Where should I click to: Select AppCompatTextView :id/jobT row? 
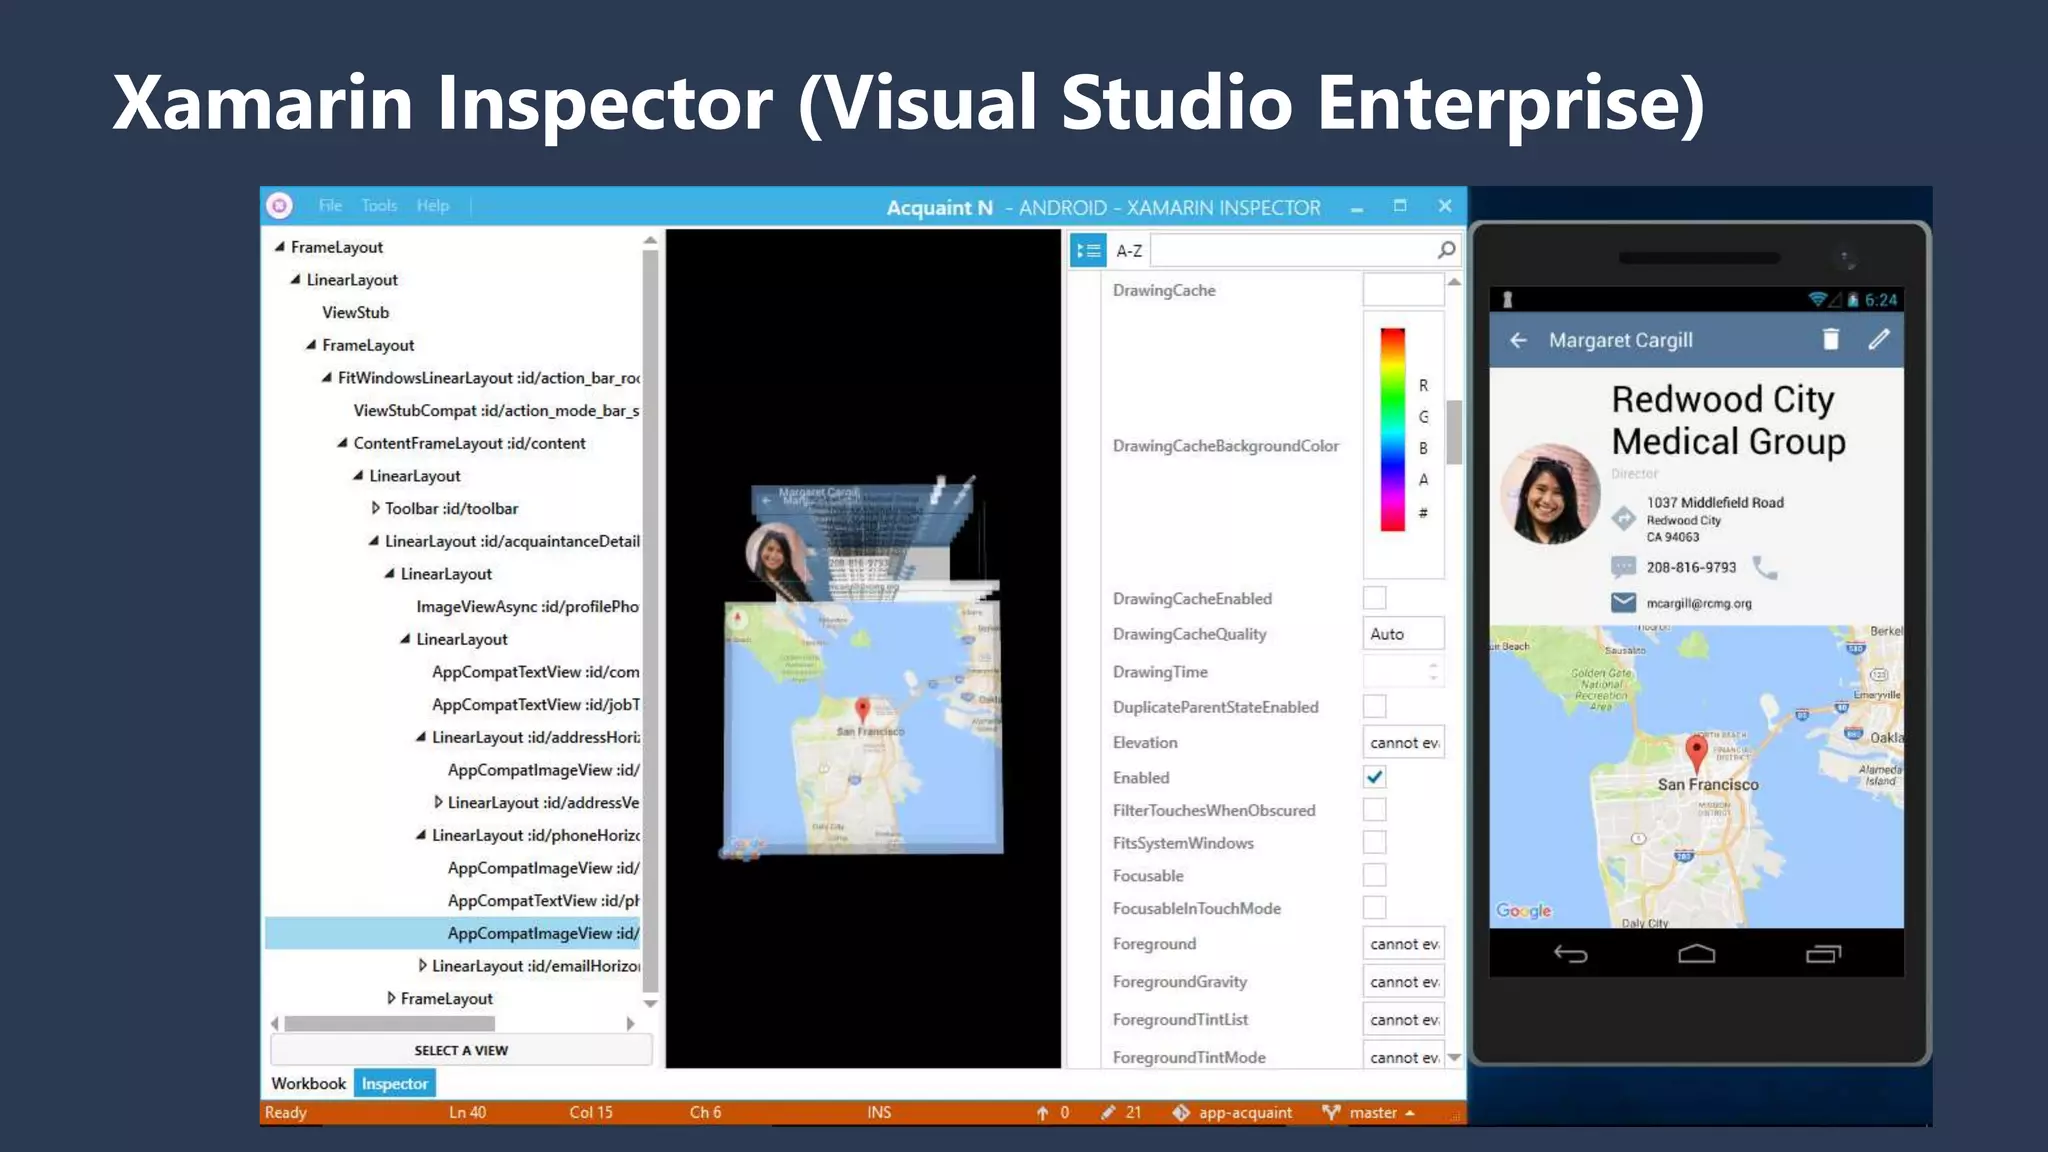(x=535, y=704)
